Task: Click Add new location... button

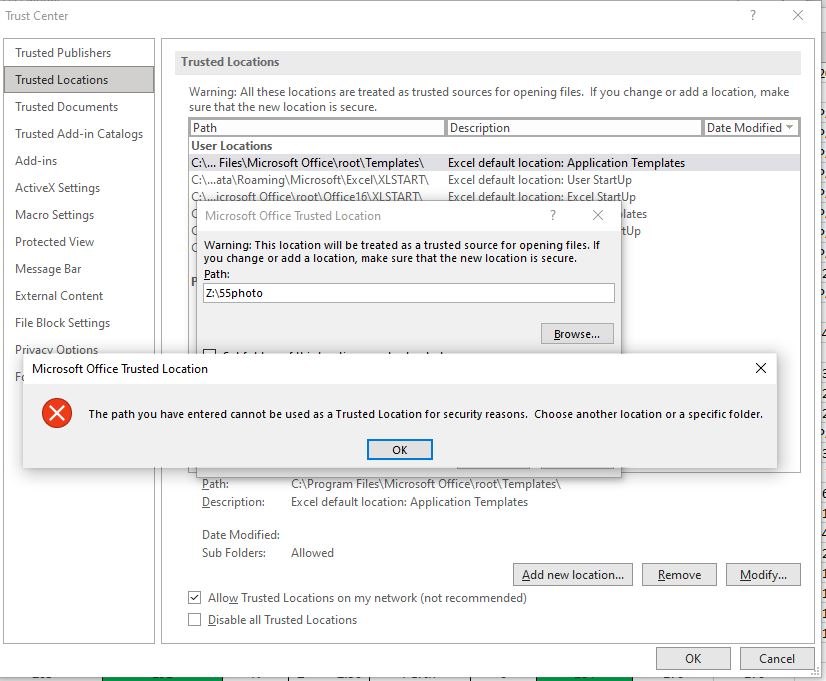Action: click(x=573, y=575)
